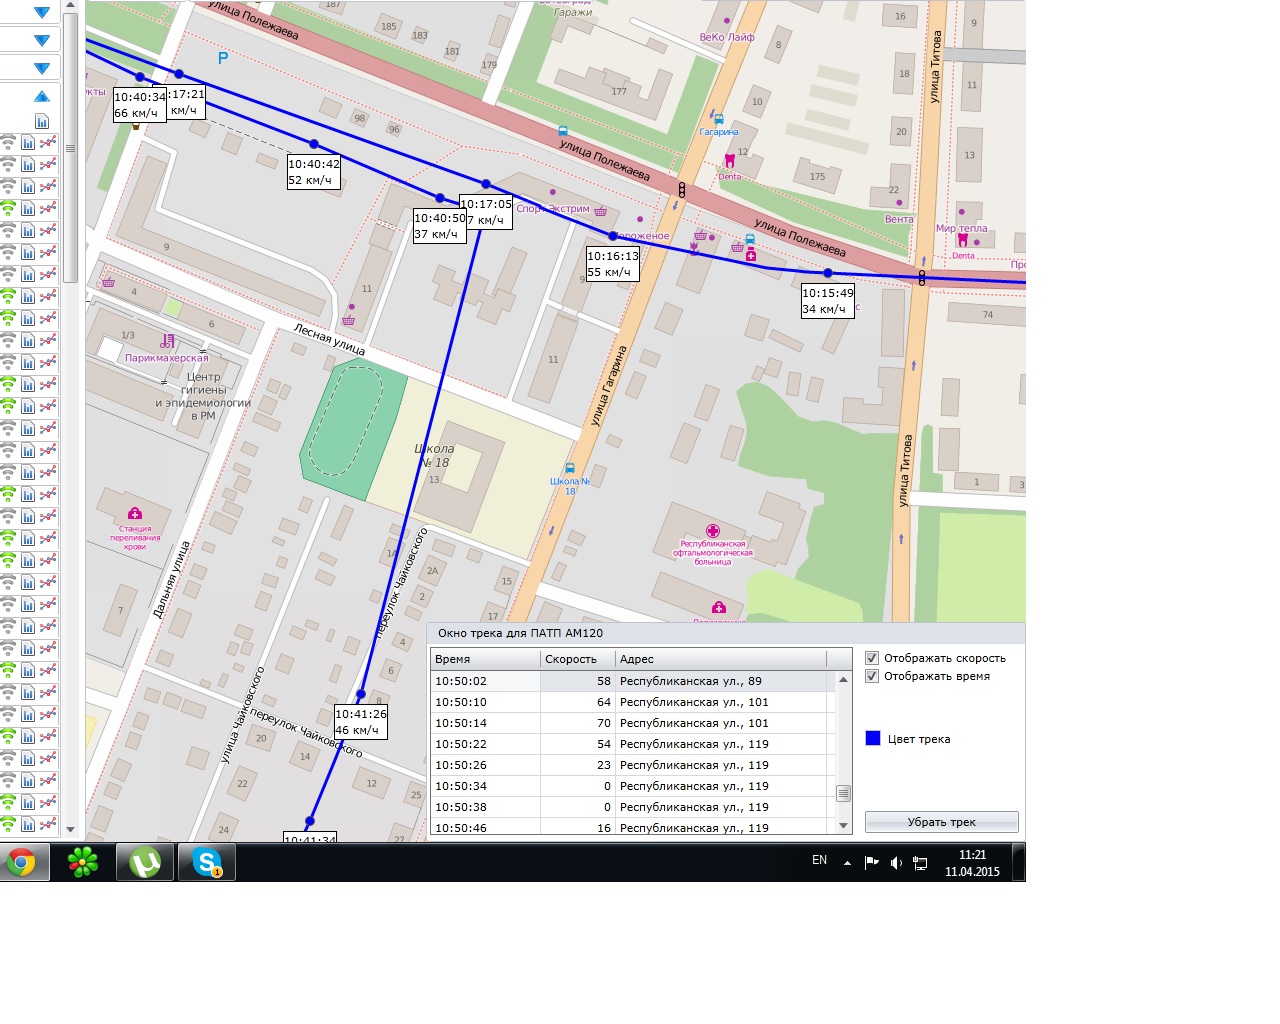The height and width of the screenshot is (1024, 1280).
Task: Click the blood transfusion station map icon
Action: [135, 514]
